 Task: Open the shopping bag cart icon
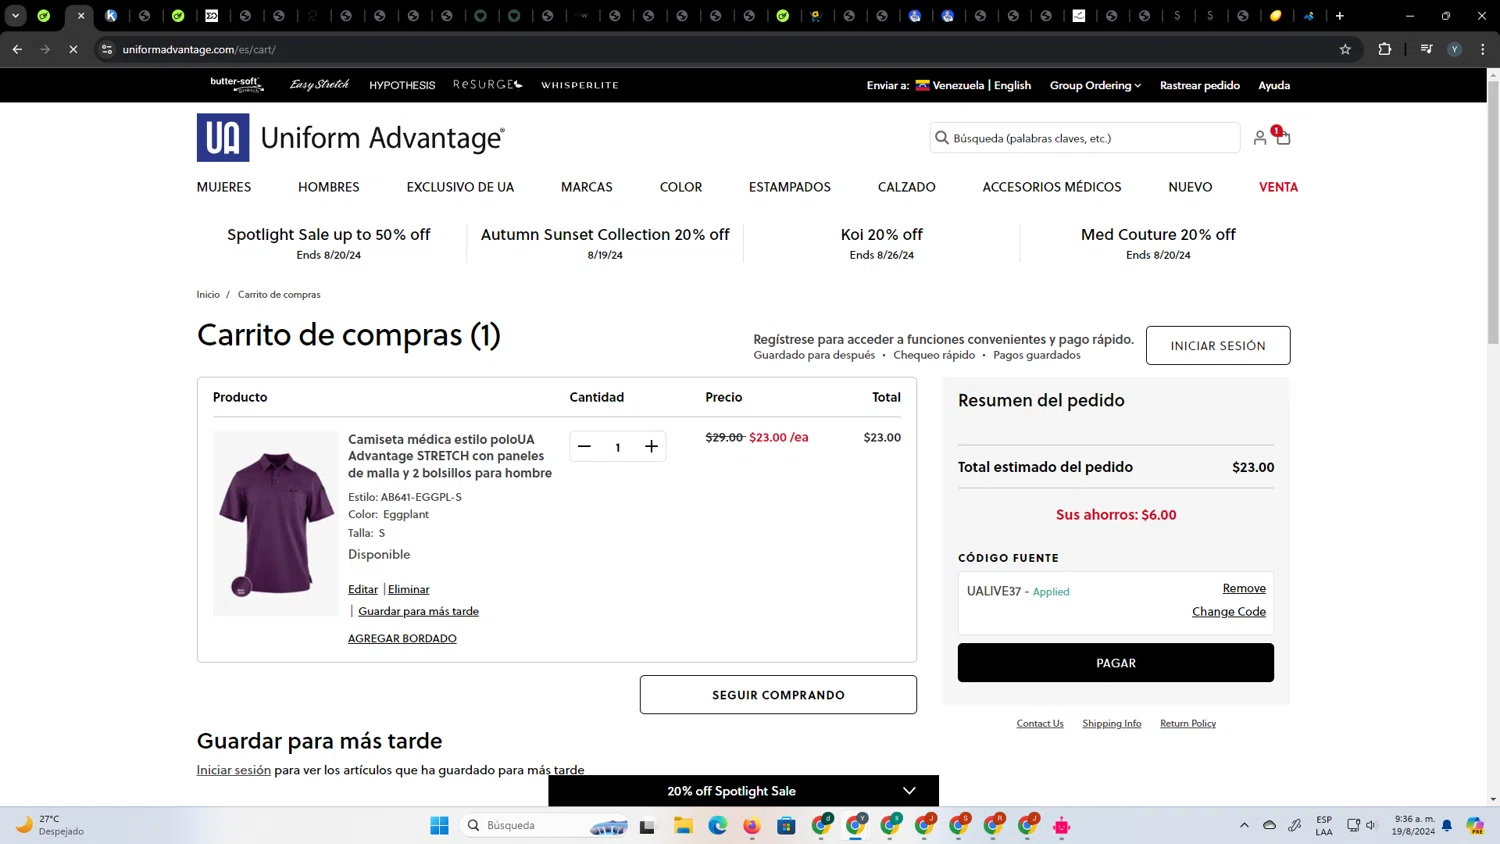click(1283, 137)
